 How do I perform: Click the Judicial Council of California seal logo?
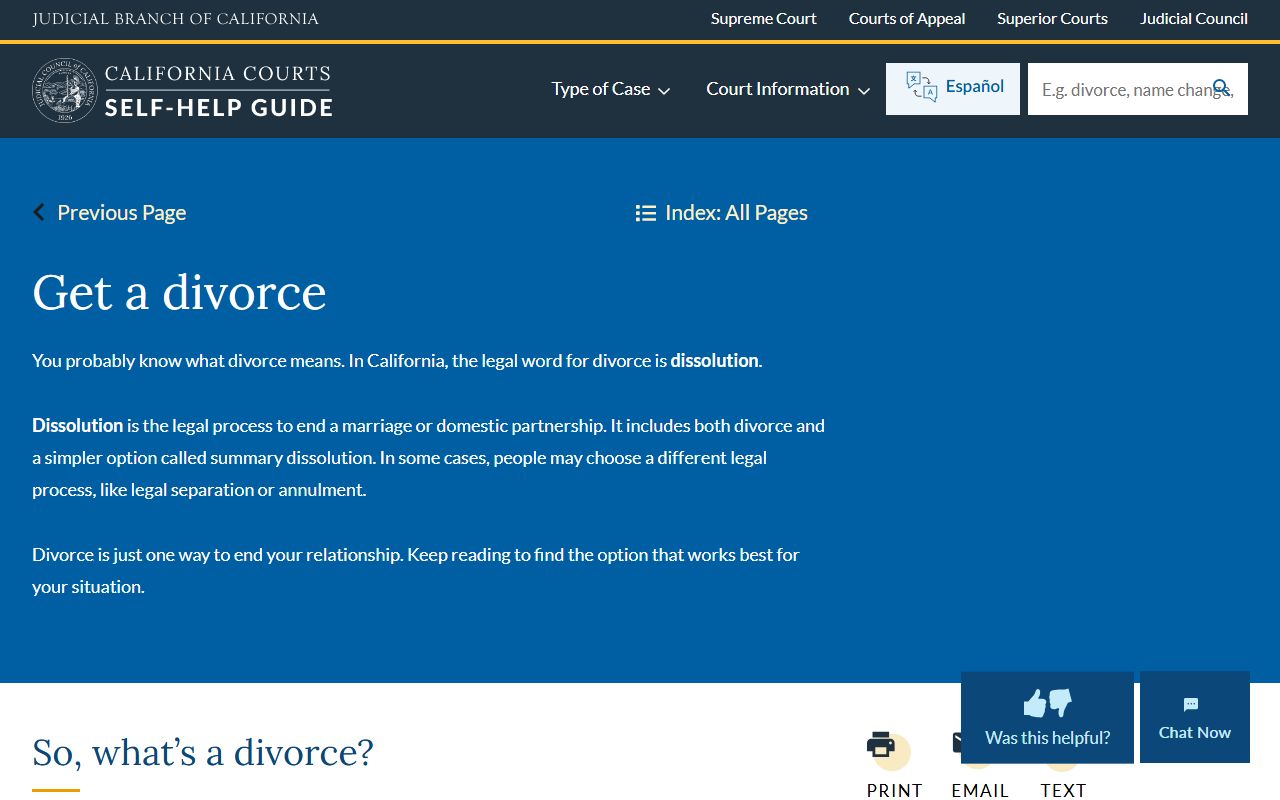65,90
